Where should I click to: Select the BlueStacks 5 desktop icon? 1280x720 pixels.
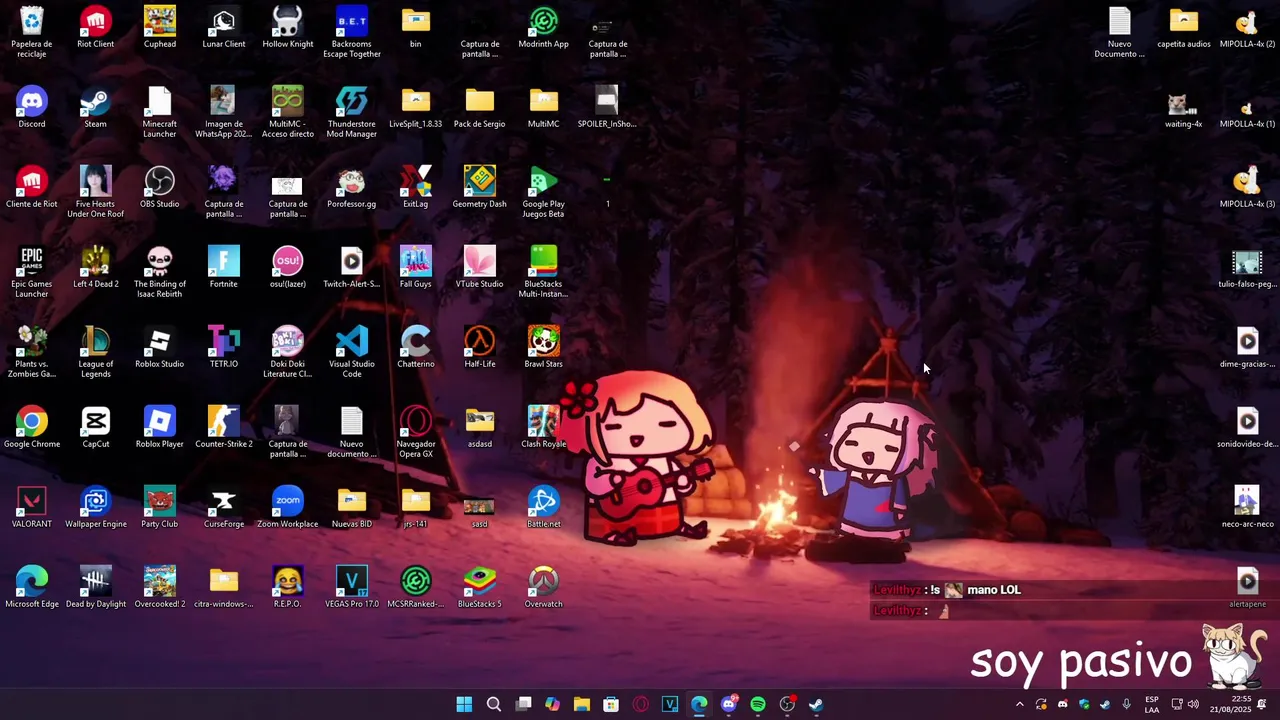pyautogui.click(x=480, y=588)
